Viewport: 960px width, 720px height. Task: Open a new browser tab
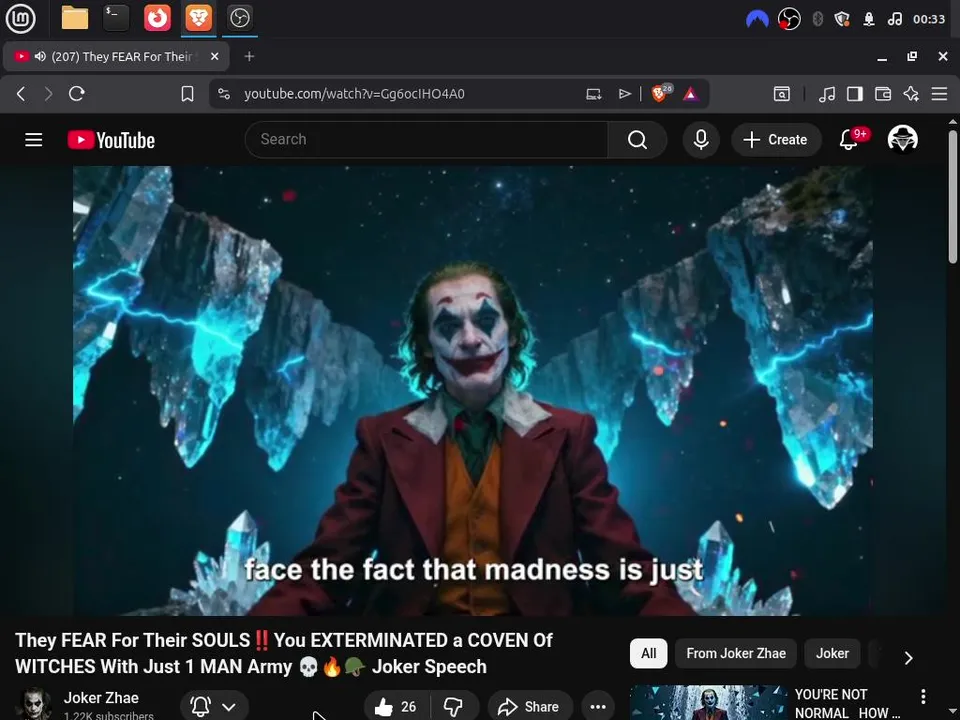point(249,56)
